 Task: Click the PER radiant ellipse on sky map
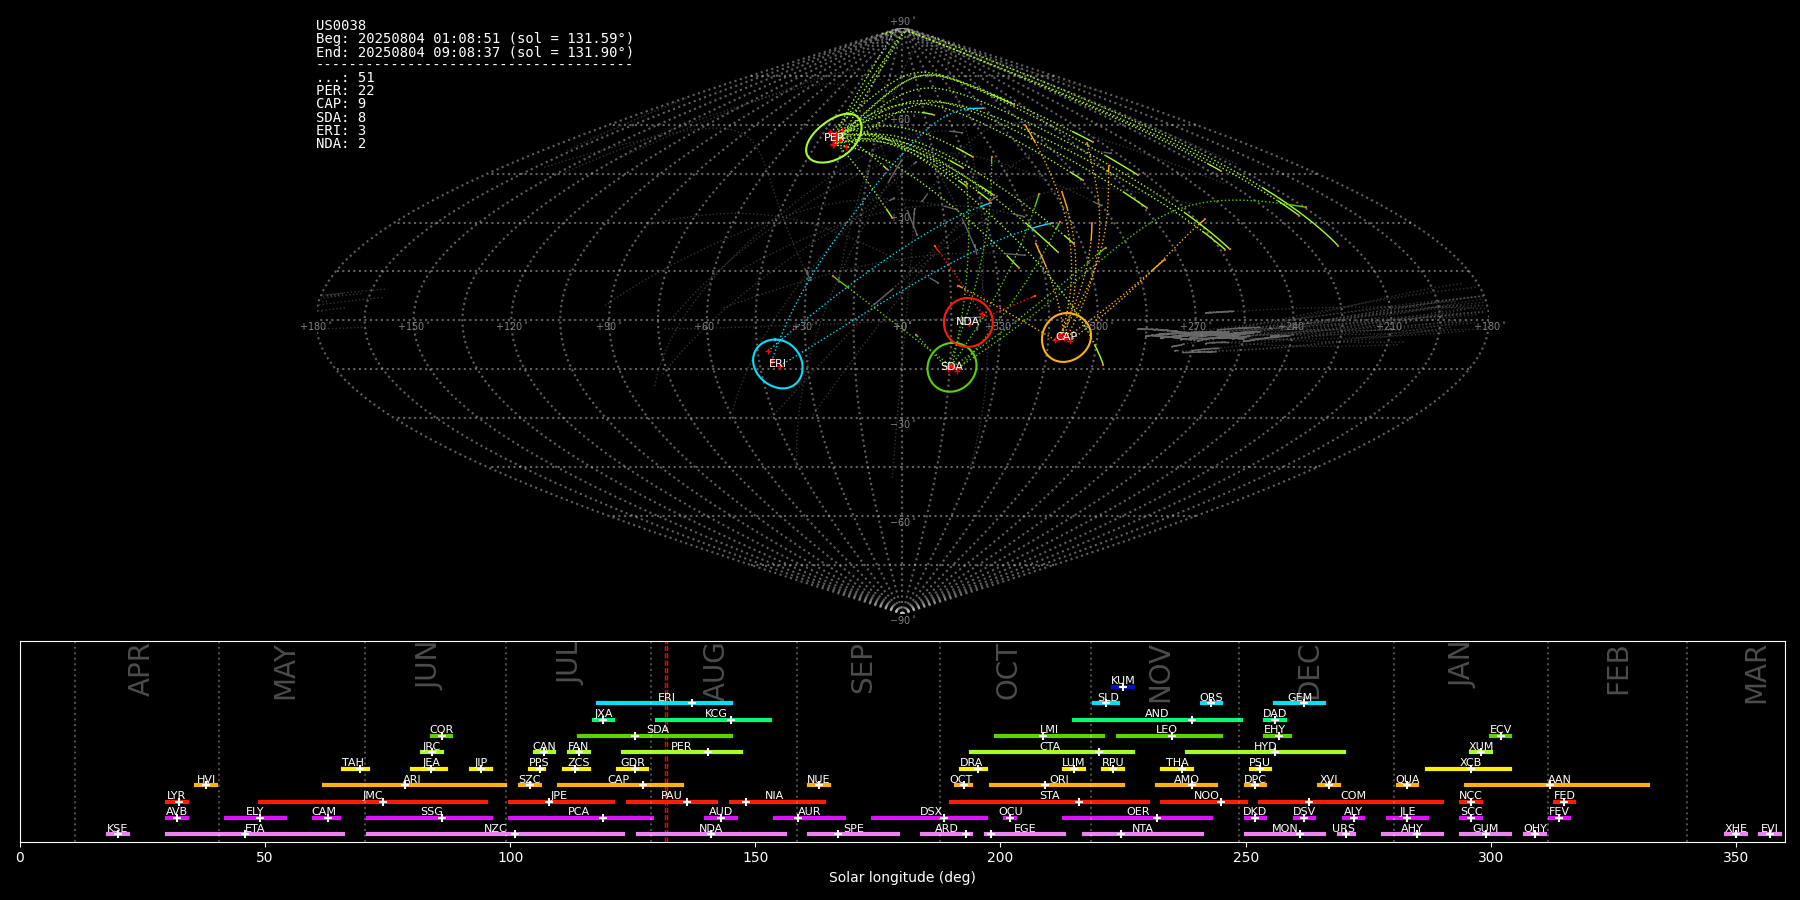pos(834,138)
